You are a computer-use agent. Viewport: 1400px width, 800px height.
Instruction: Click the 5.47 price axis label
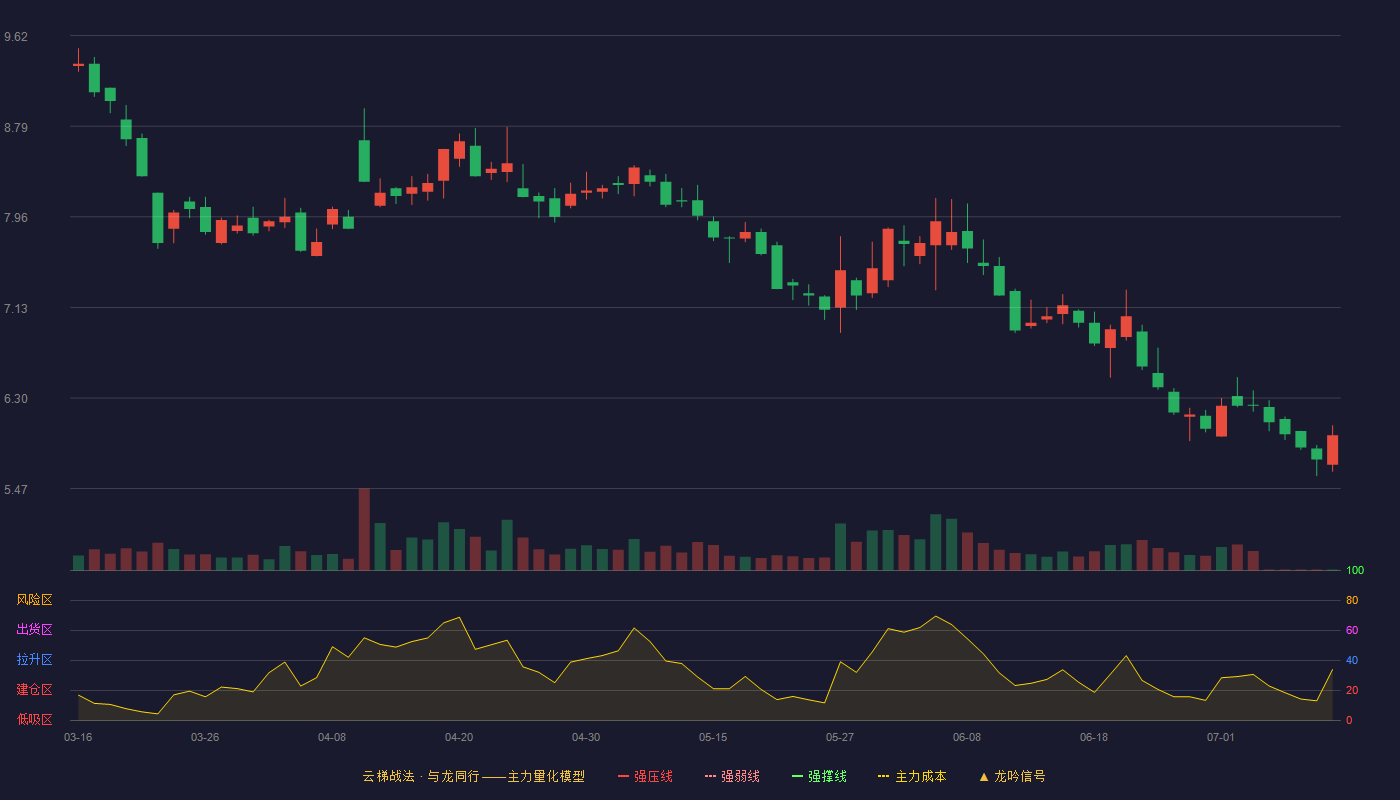coord(16,490)
